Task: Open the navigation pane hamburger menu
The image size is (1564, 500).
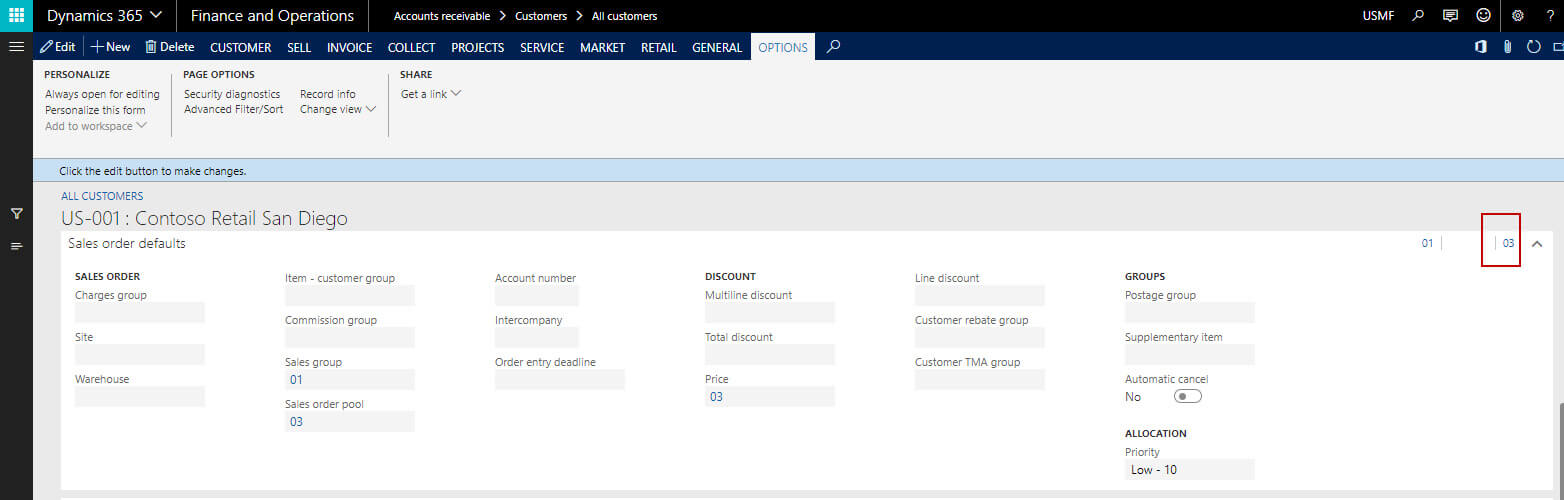Action: coord(16,47)
